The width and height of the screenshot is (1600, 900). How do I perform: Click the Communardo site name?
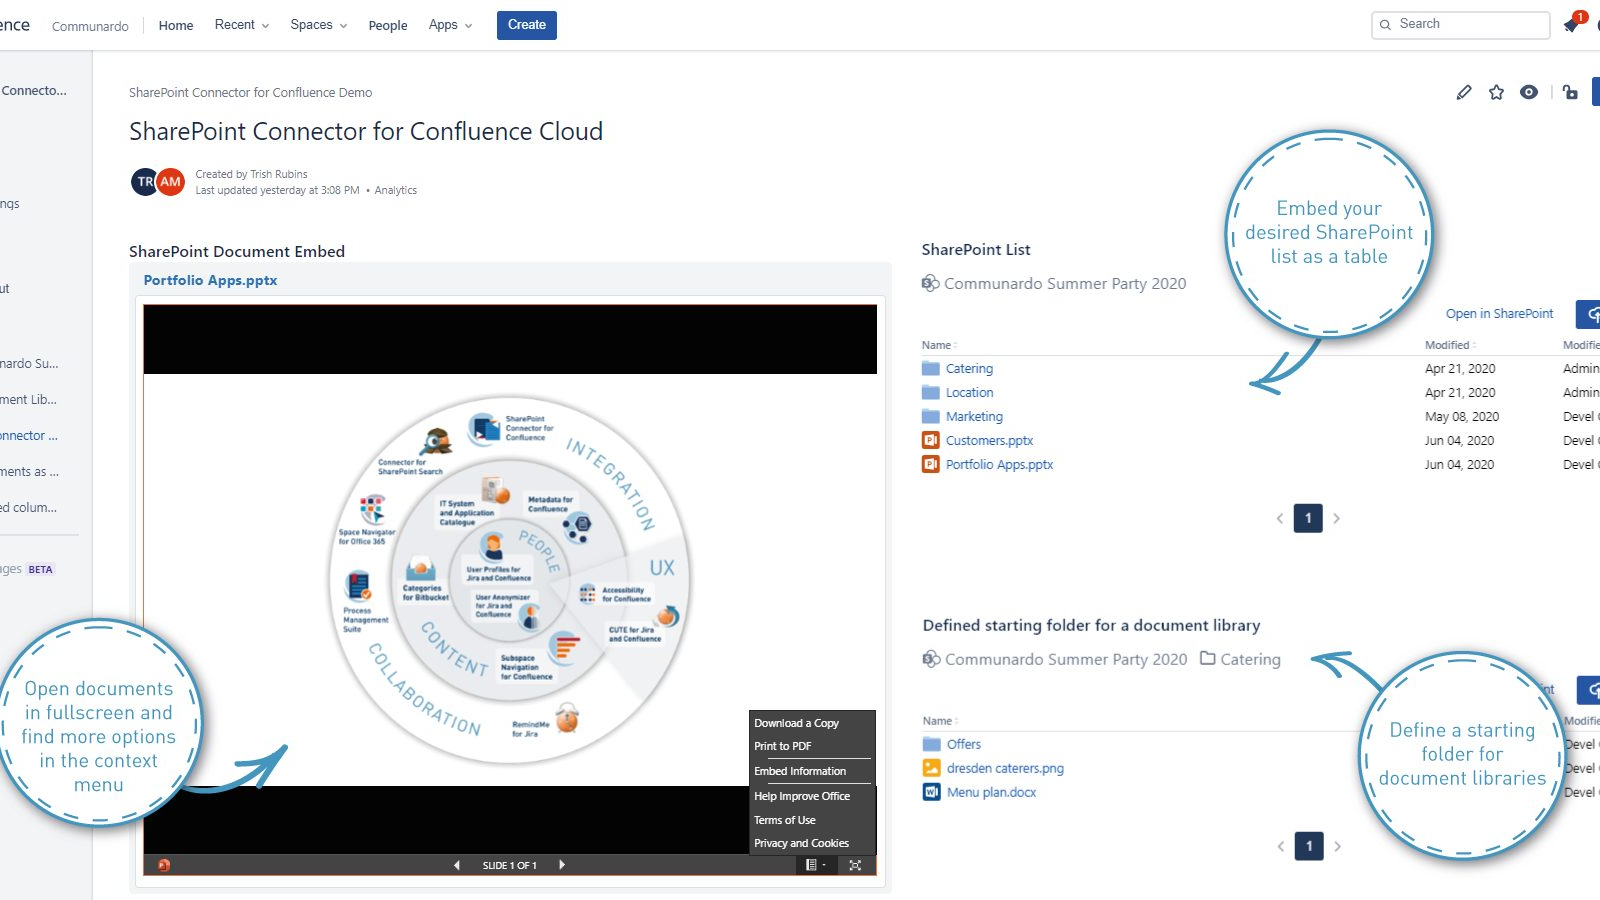tap(90, 26)
